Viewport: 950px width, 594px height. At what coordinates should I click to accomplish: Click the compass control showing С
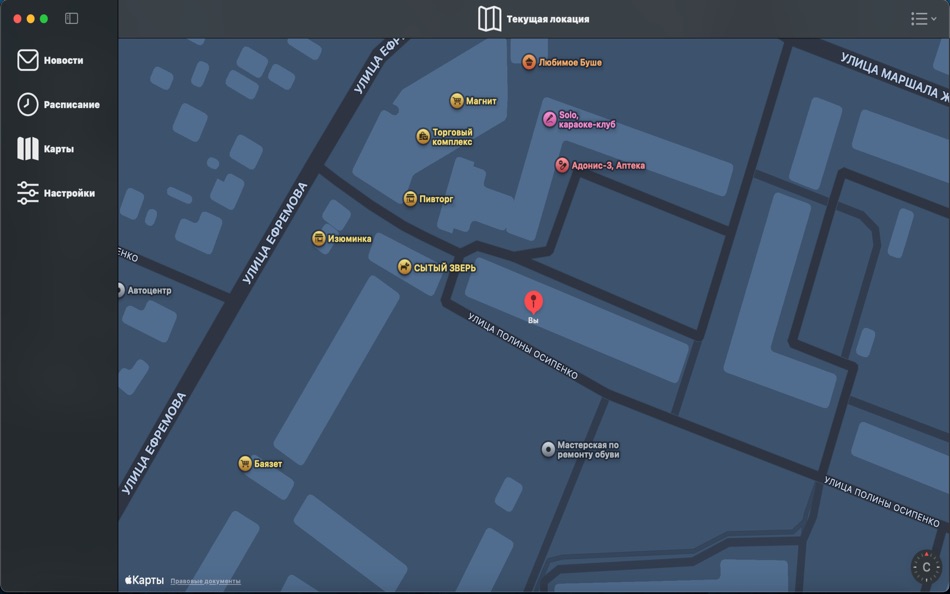[926, 567]
